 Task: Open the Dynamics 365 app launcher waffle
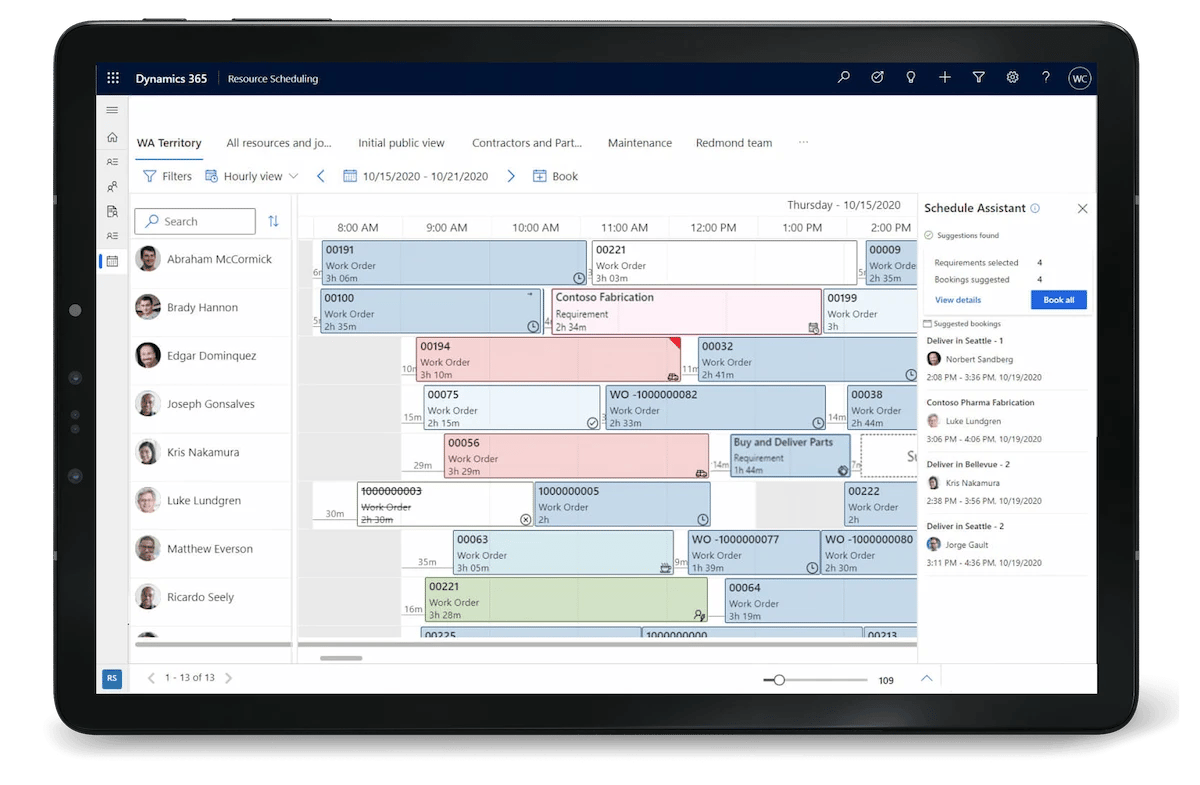tap(113, 78)
